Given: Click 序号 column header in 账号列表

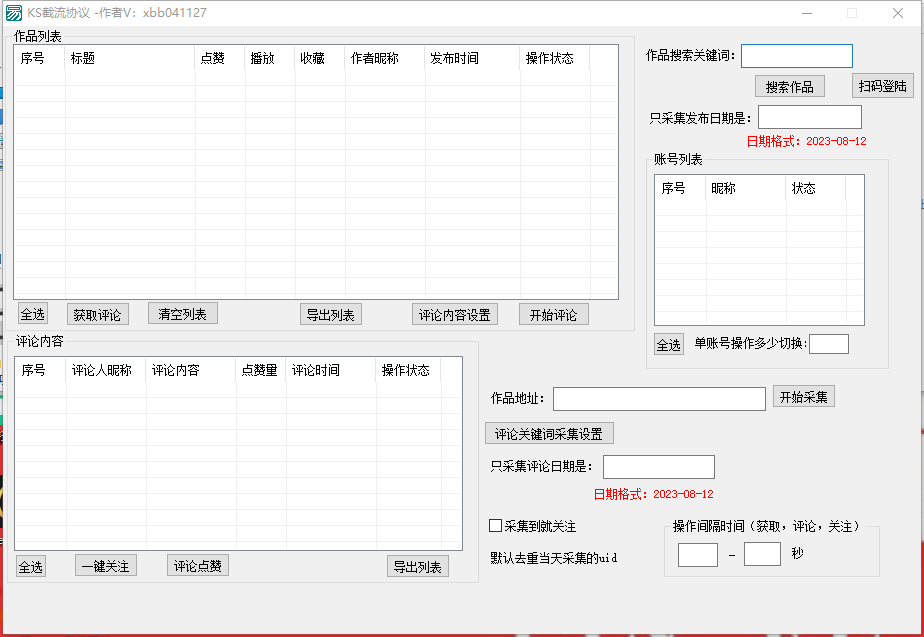Looking at the screenshot, I should pos(681,188).
